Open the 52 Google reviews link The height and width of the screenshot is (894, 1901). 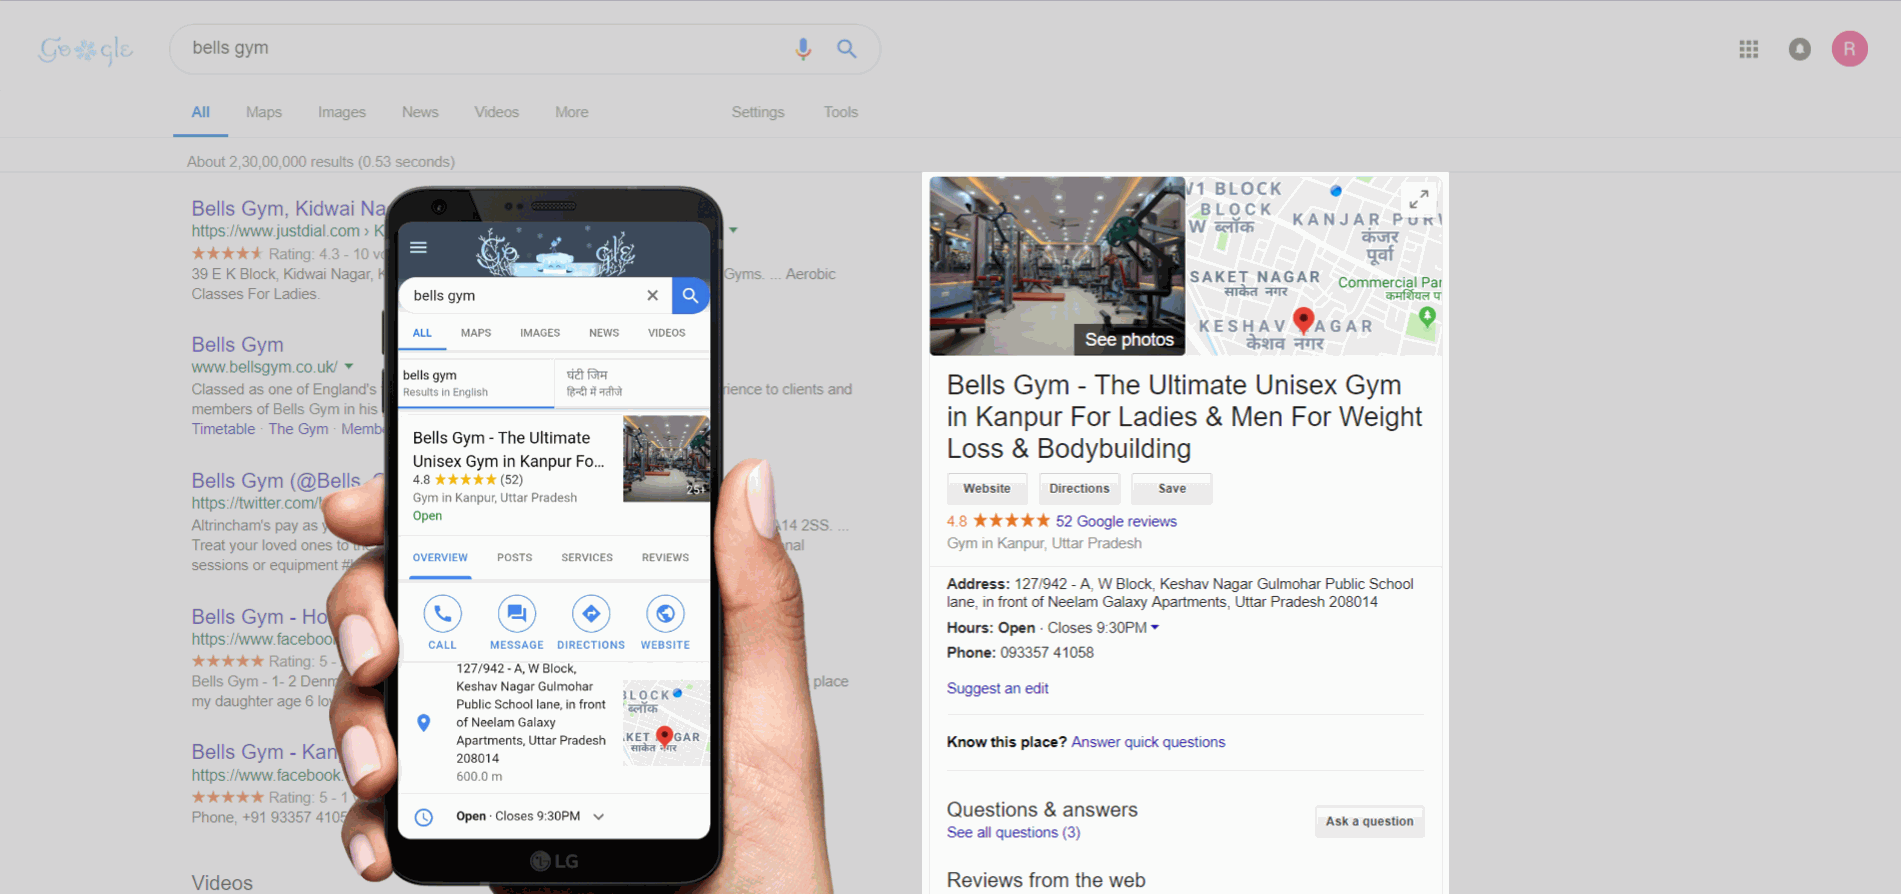click(x=1116, y=521)
